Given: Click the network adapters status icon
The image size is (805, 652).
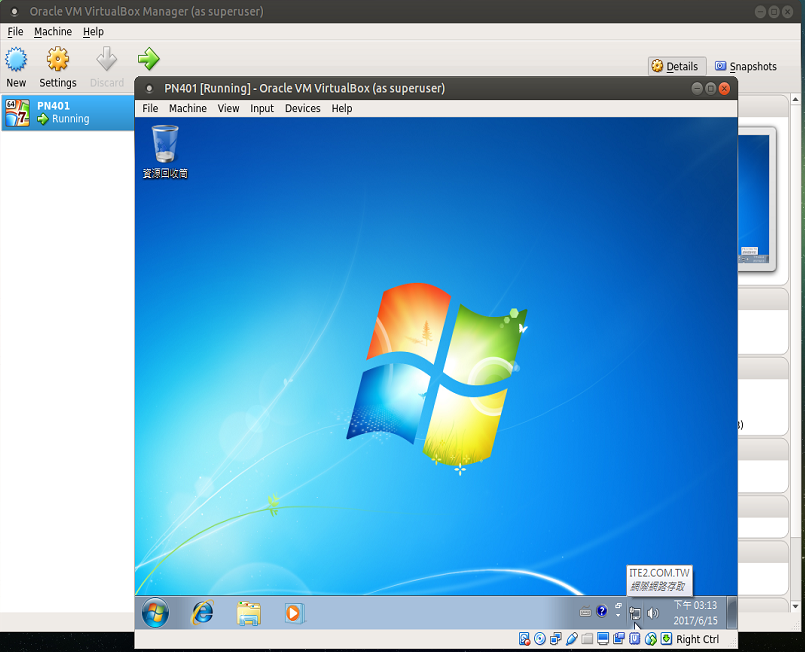Looking at the screenshot, I should pyautogui.click(x=555, y=639).
